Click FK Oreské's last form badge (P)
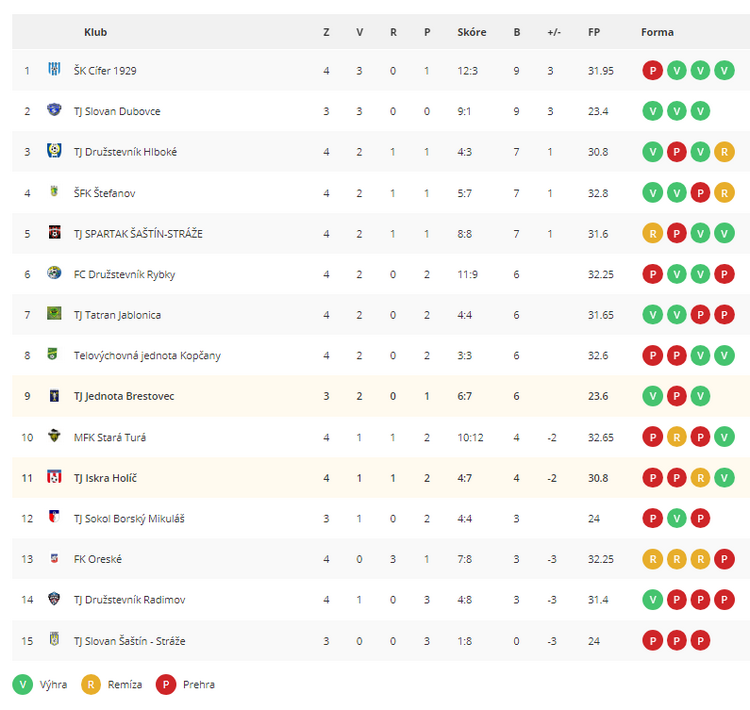Image resolution: width=750 pixels, height=710 pixels. [x=724, y=559]
